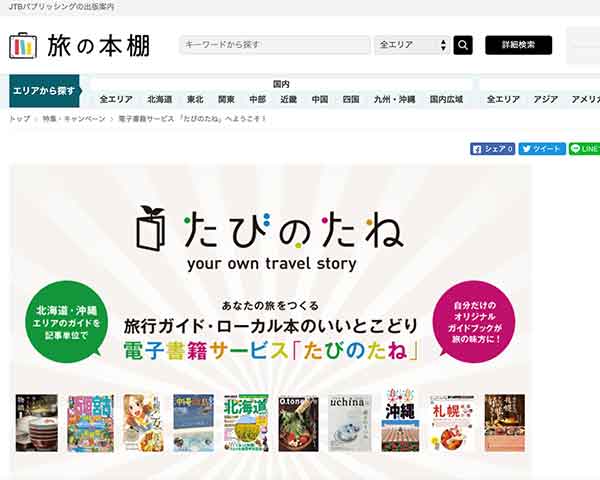Open the 関東 area menu item
600x480 pixels.
pyautogui.click(x=226, y=100)
